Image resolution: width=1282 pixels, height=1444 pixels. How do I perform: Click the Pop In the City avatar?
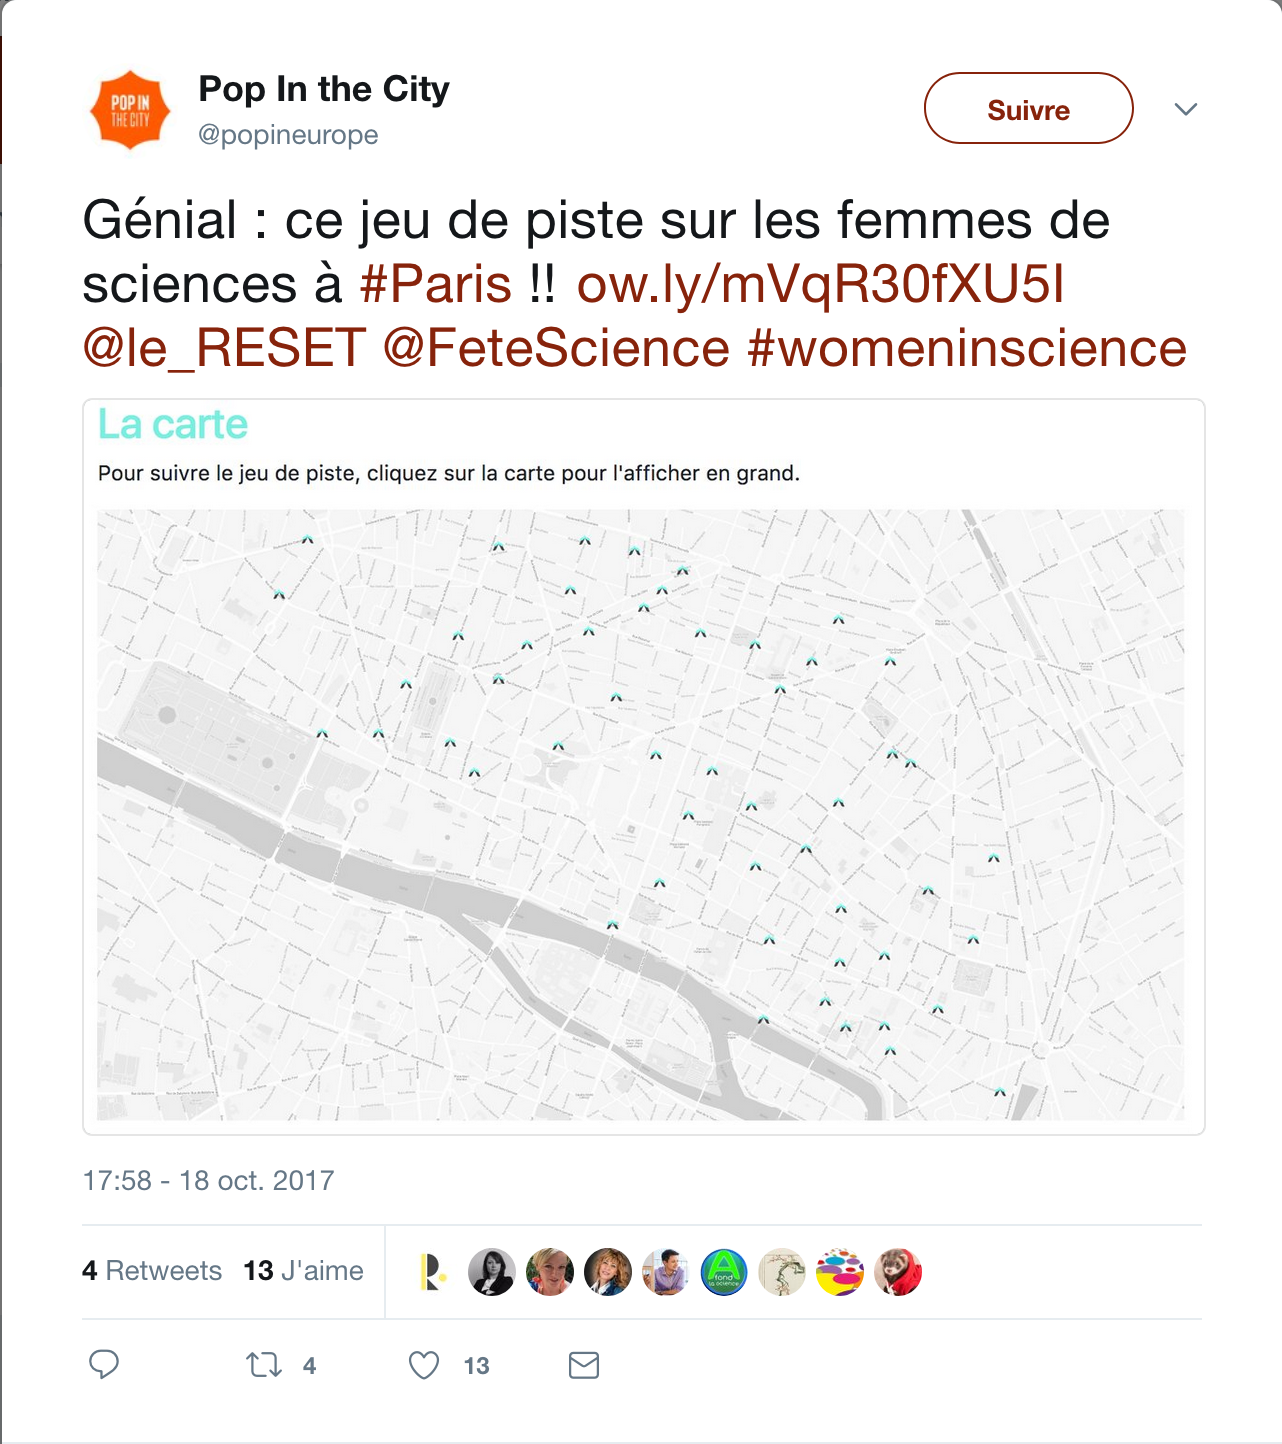point(130,110)
